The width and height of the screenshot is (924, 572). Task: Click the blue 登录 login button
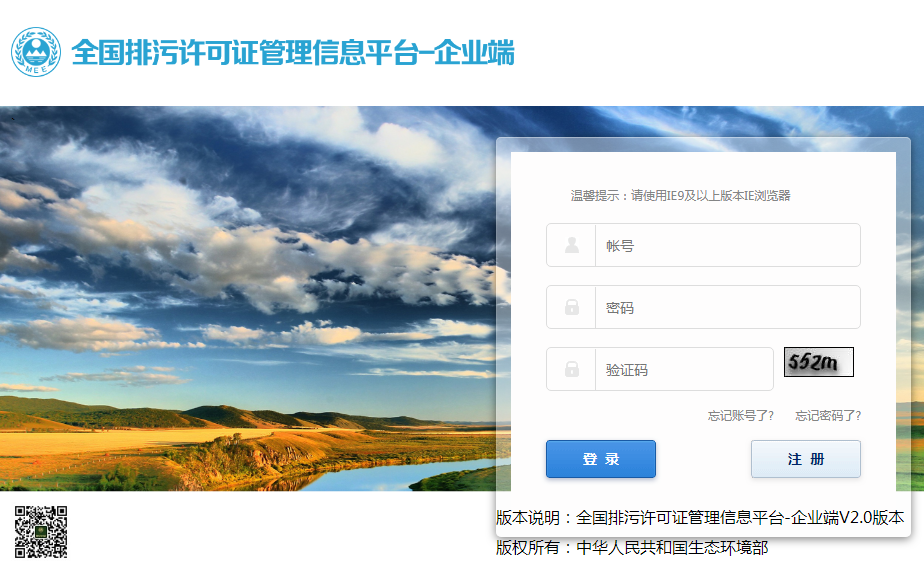[x=600, y=459]
